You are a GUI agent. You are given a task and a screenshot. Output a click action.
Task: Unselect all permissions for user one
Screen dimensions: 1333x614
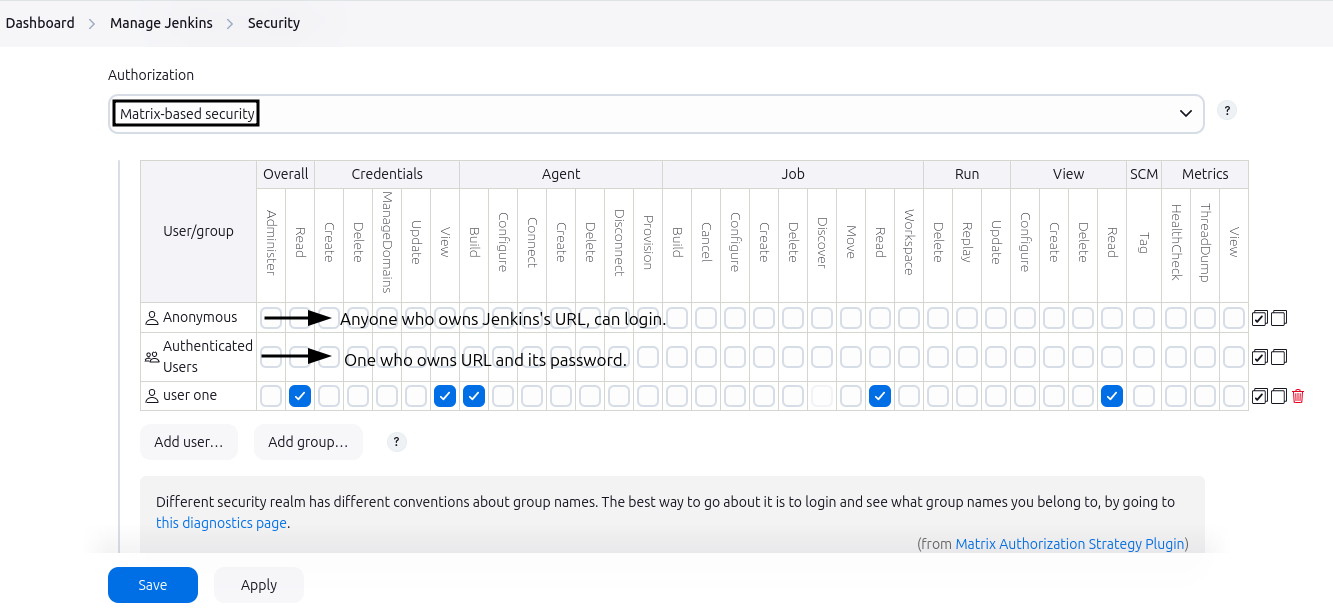coord(1278,396)
